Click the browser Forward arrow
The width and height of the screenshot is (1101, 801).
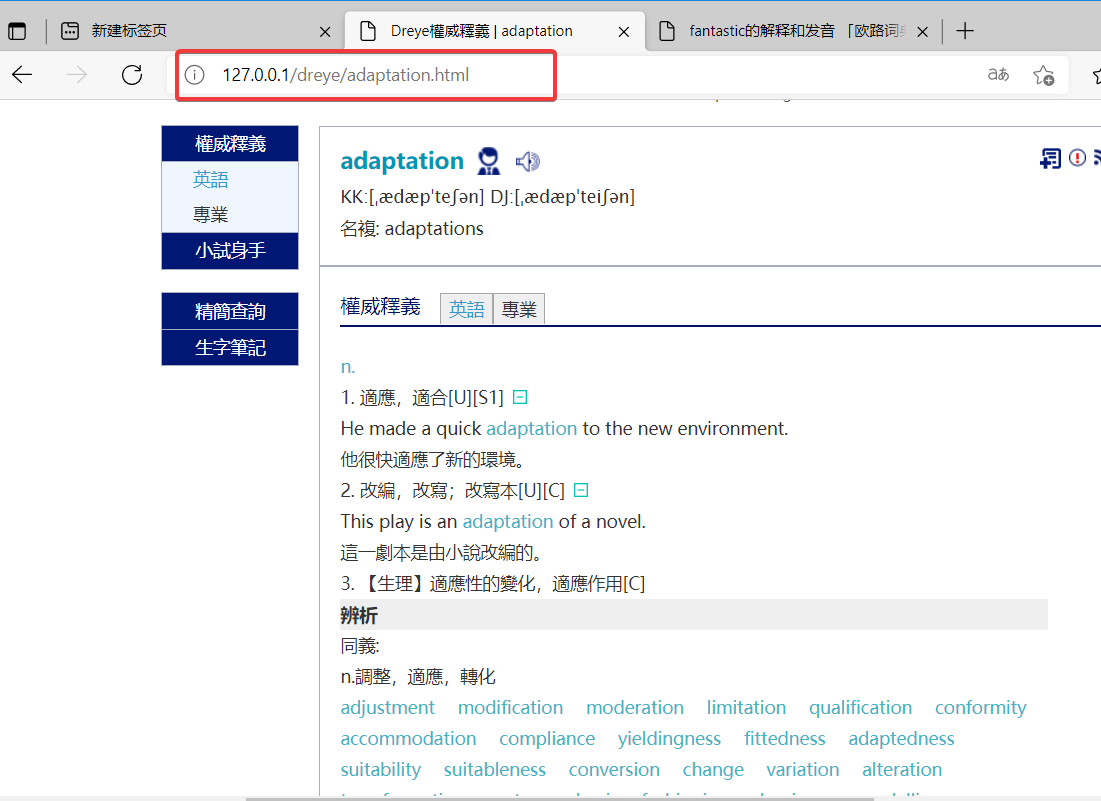(77, 74)
